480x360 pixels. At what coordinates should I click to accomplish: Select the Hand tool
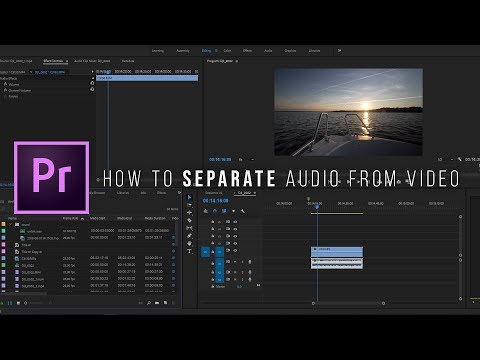pyautogui.click(x=189, y=243)
